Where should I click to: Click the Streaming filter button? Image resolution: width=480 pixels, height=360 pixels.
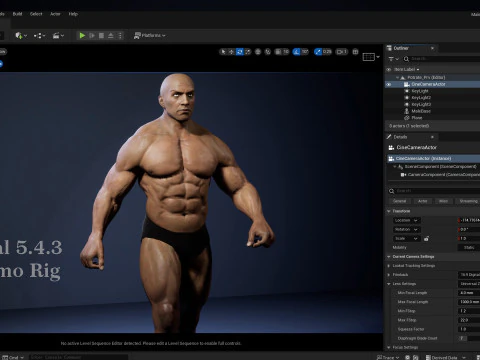coord(468,201)
